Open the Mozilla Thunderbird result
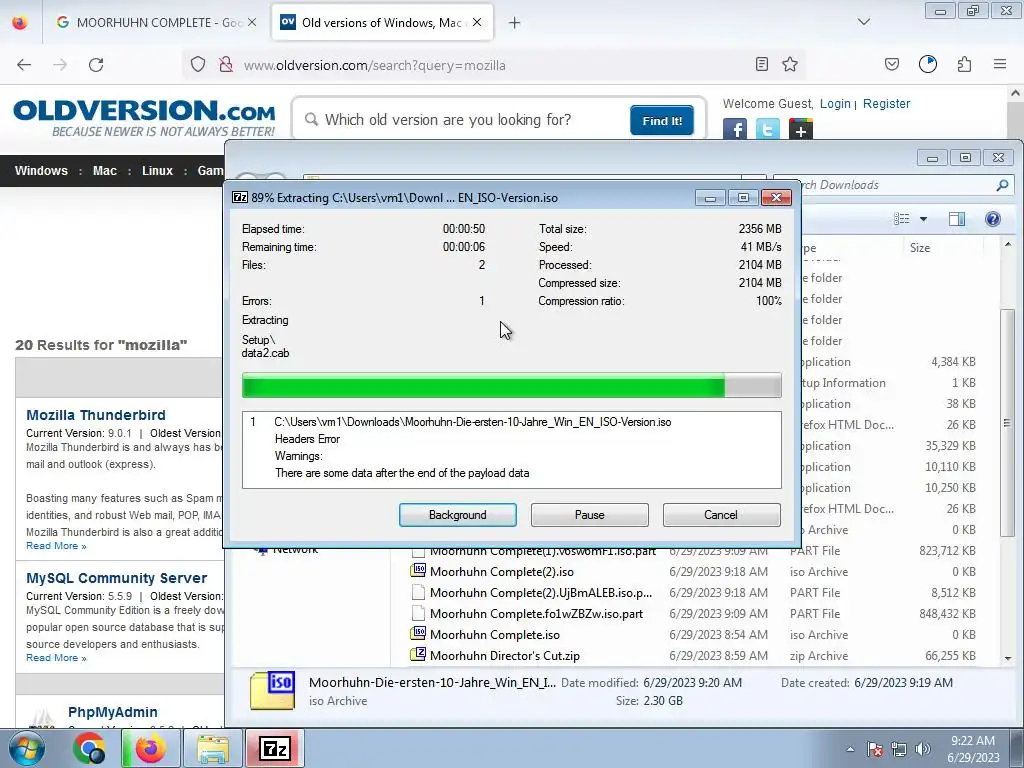This screenshot has height=768, width=1024. [96, 415]
